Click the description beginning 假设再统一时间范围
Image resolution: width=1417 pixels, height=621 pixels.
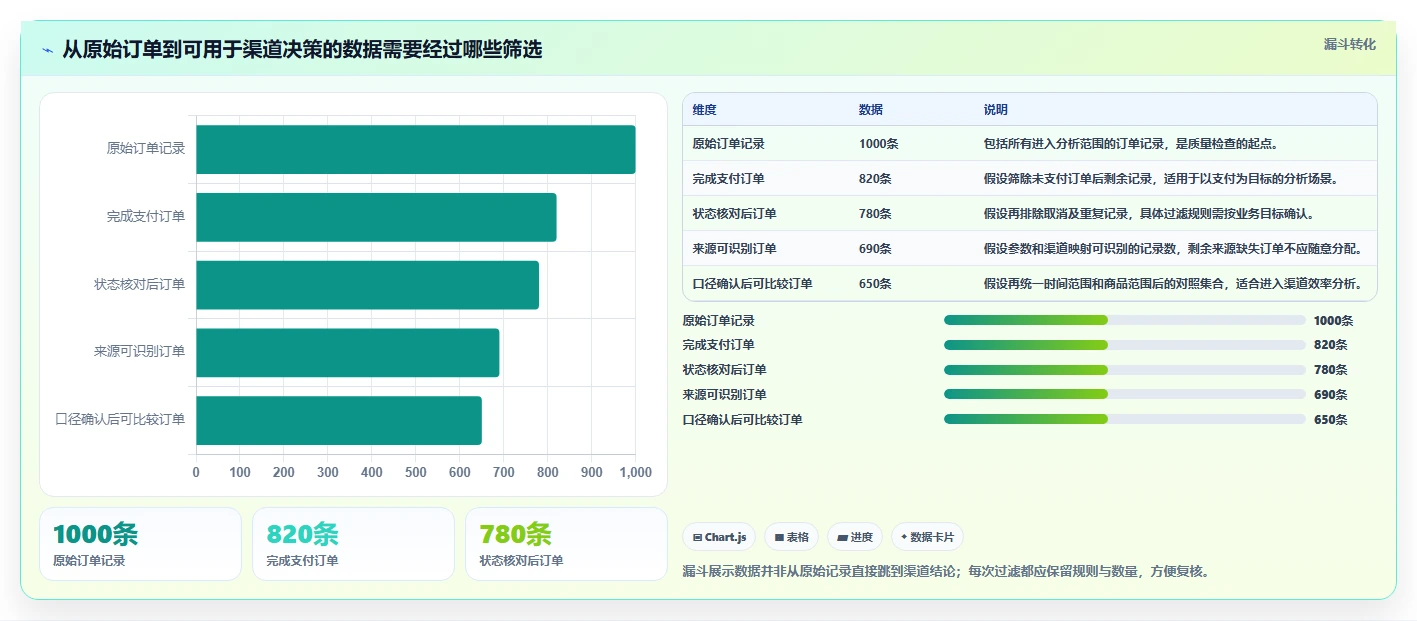pos(1172,284)
